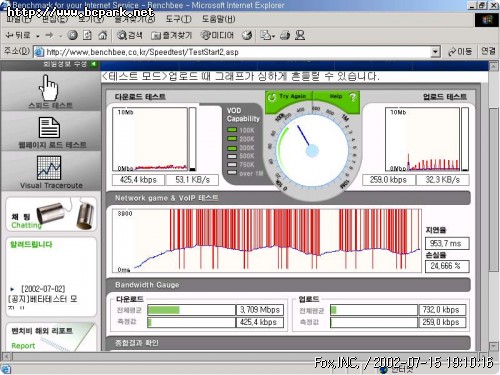Open the Visual Traceroute graph icon
The image size is (500, 375).
pos(49,168)
